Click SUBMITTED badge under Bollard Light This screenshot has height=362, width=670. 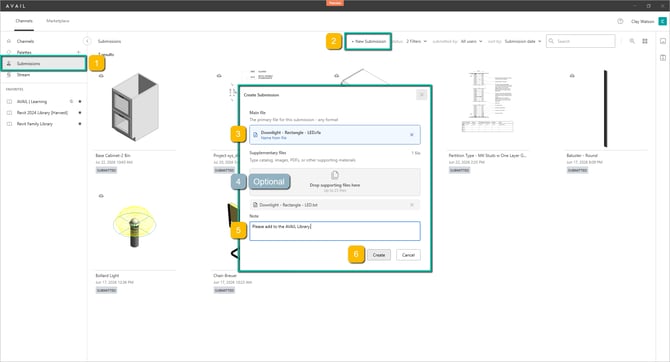tap(106, 290)
